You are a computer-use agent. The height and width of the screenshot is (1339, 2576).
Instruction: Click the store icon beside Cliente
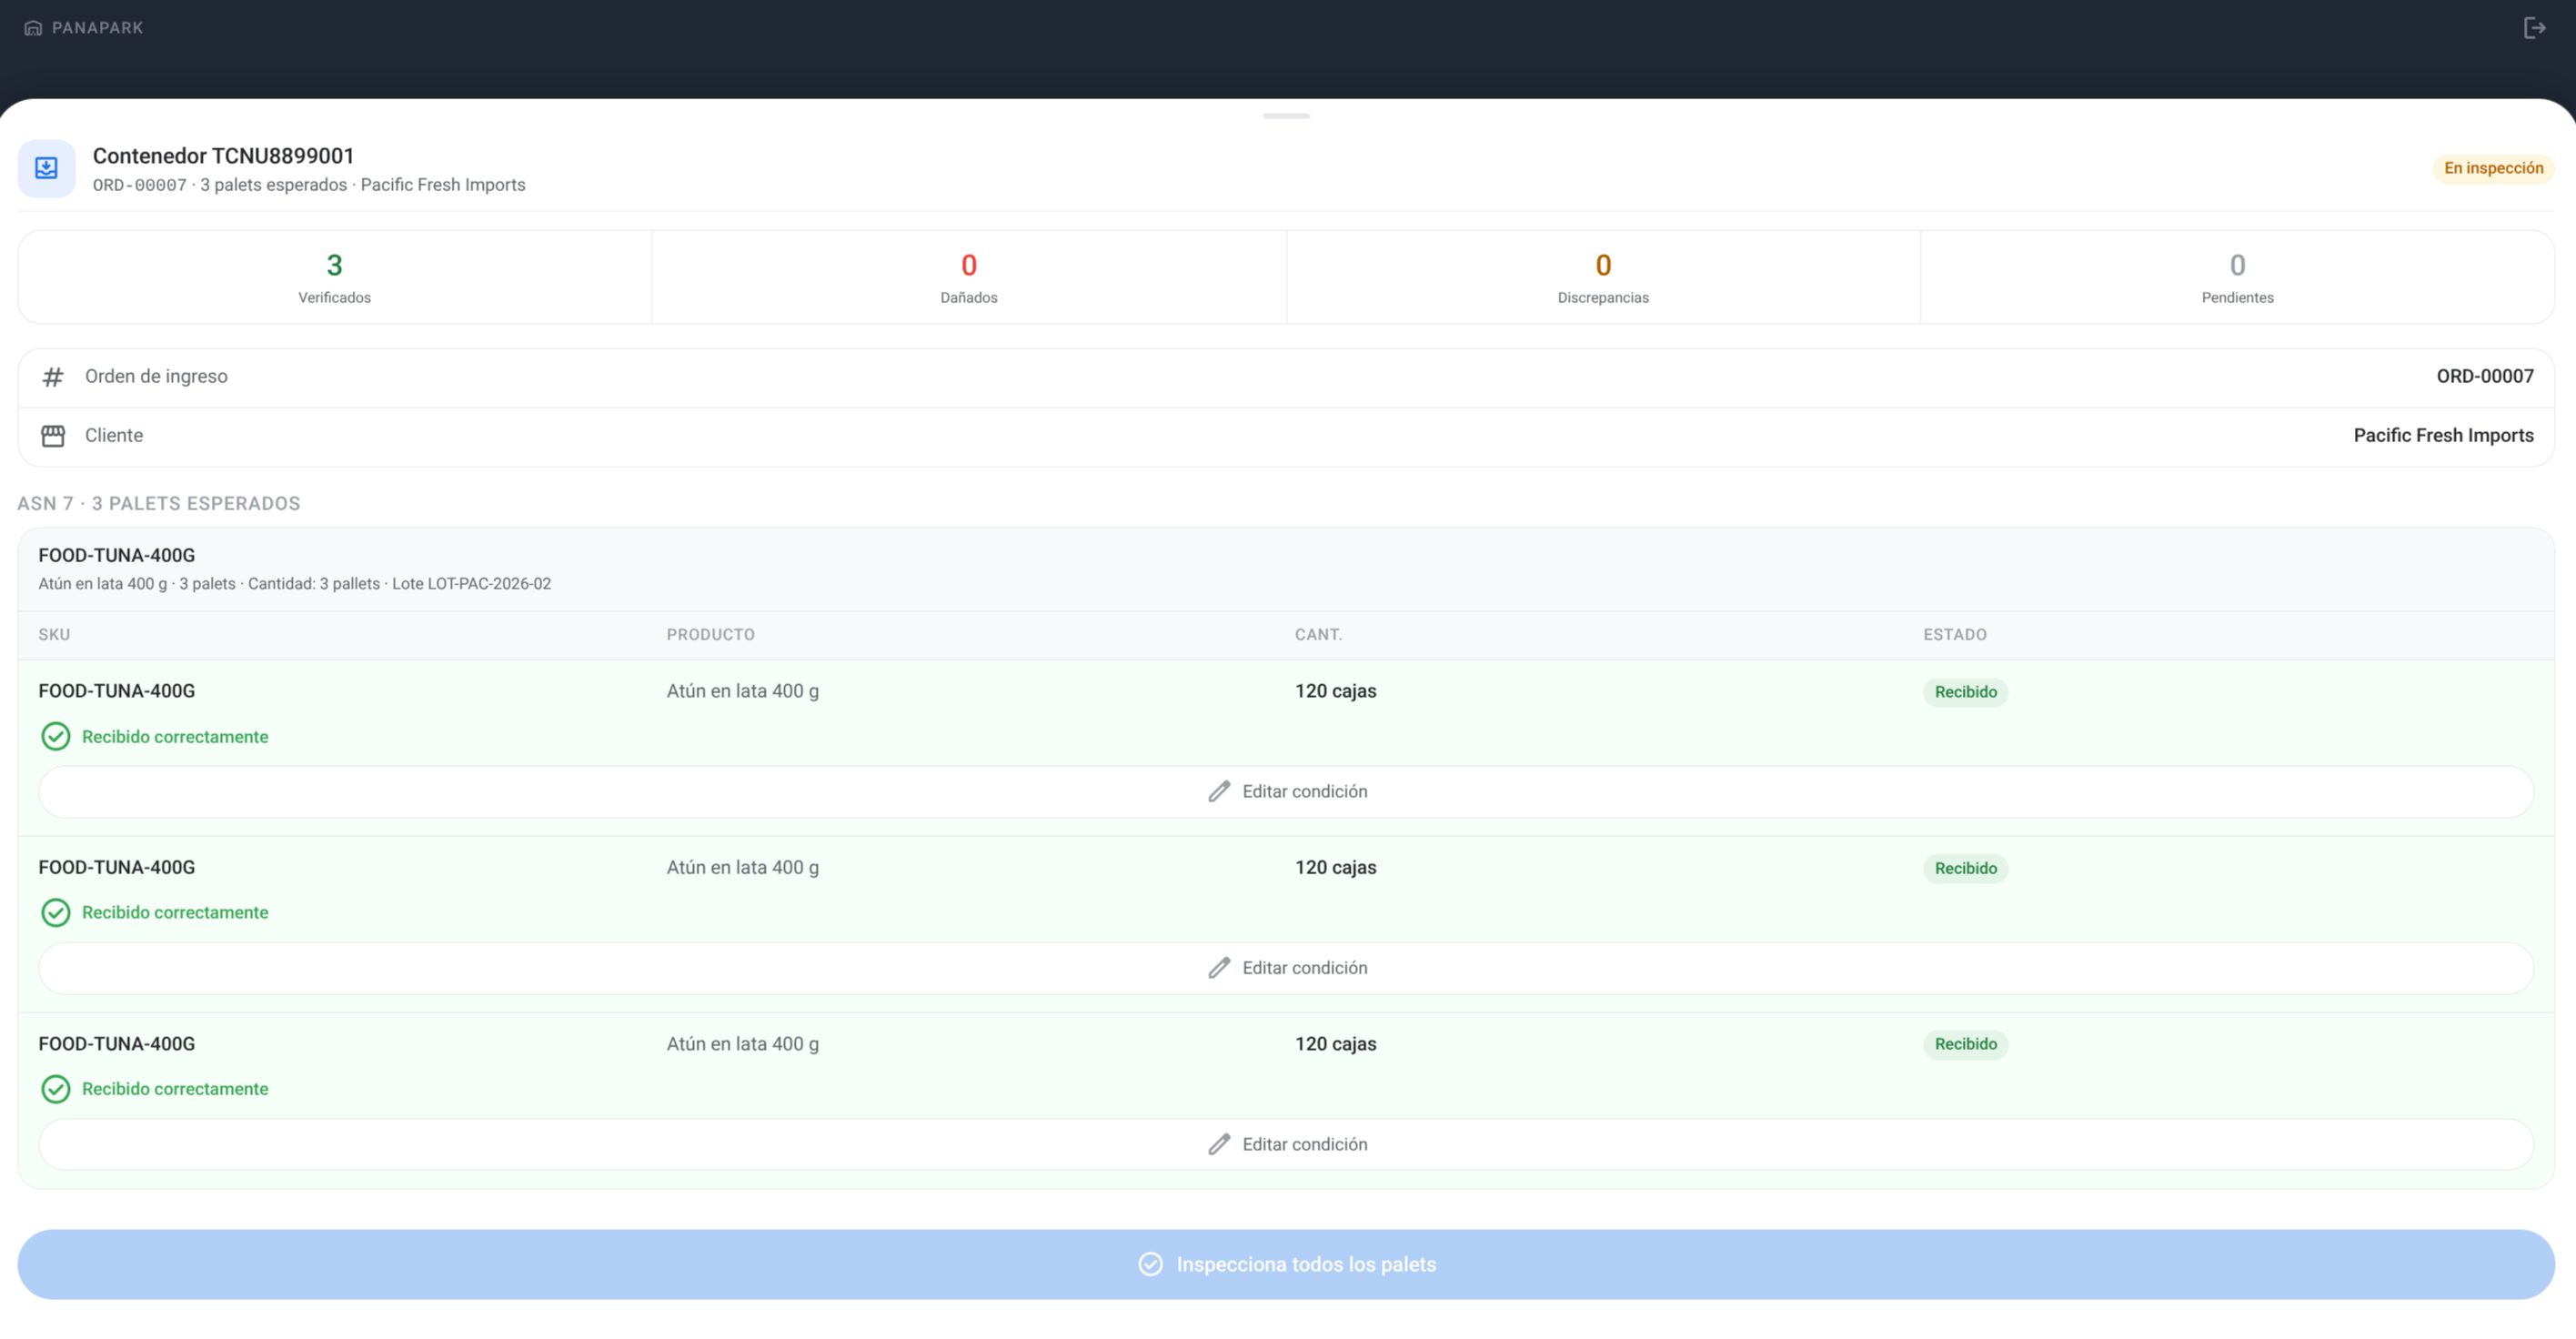pyautogui.click(x=53, y=436)
